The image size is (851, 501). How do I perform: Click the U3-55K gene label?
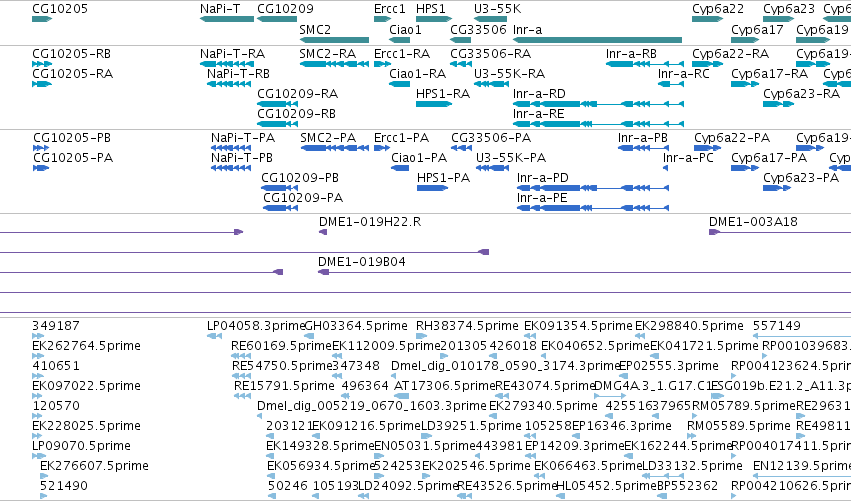coord(497,9)
